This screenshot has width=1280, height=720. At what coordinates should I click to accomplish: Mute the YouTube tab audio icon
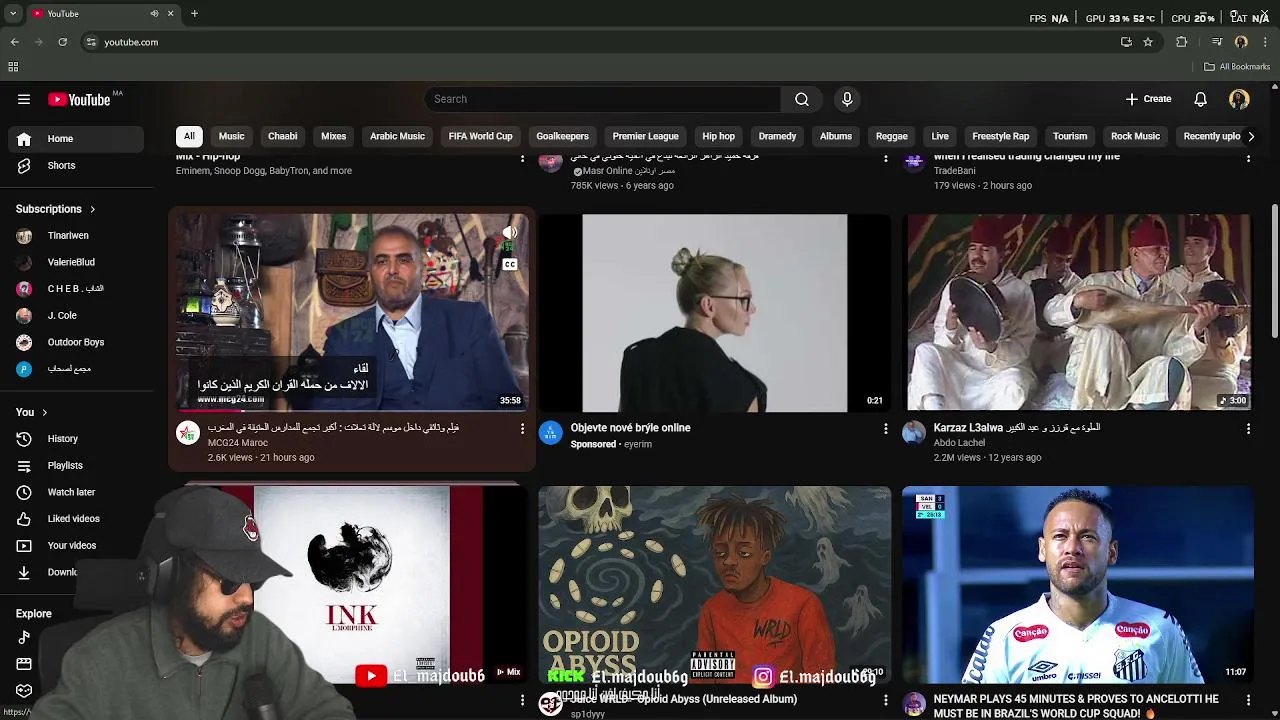pyautogui.click(x=154, y=14)
